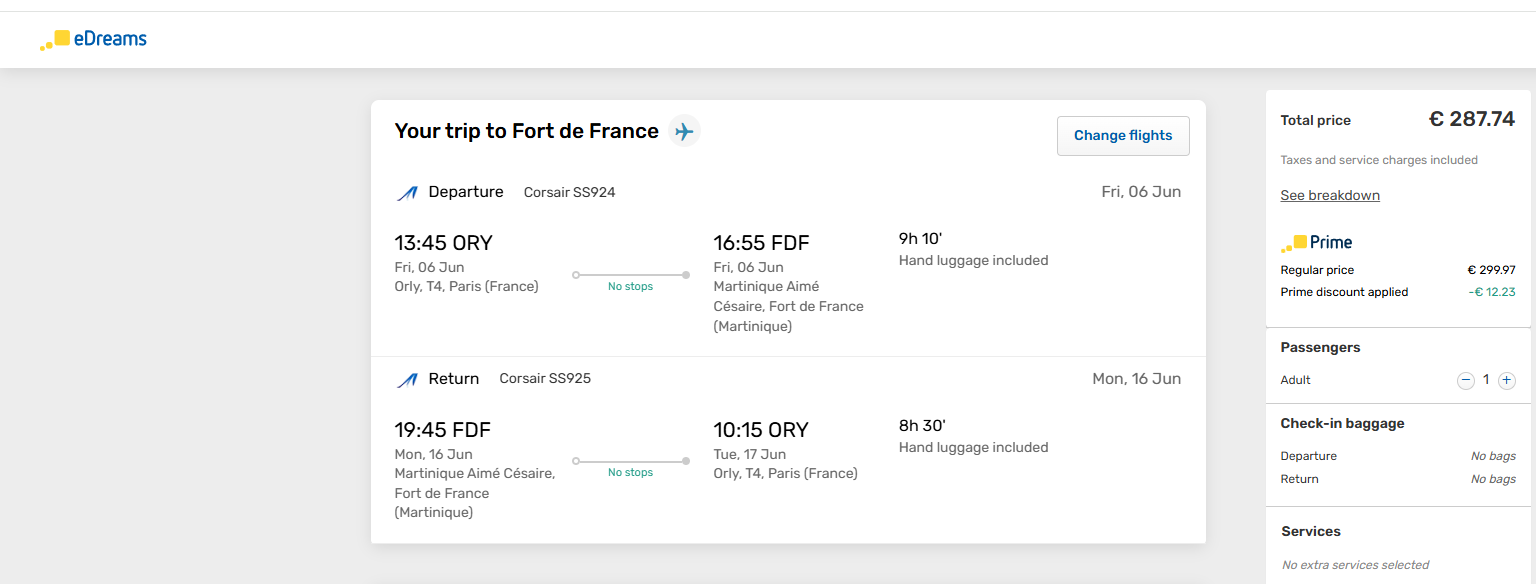
Task: Click the eDreams logo
Action: 93,40
